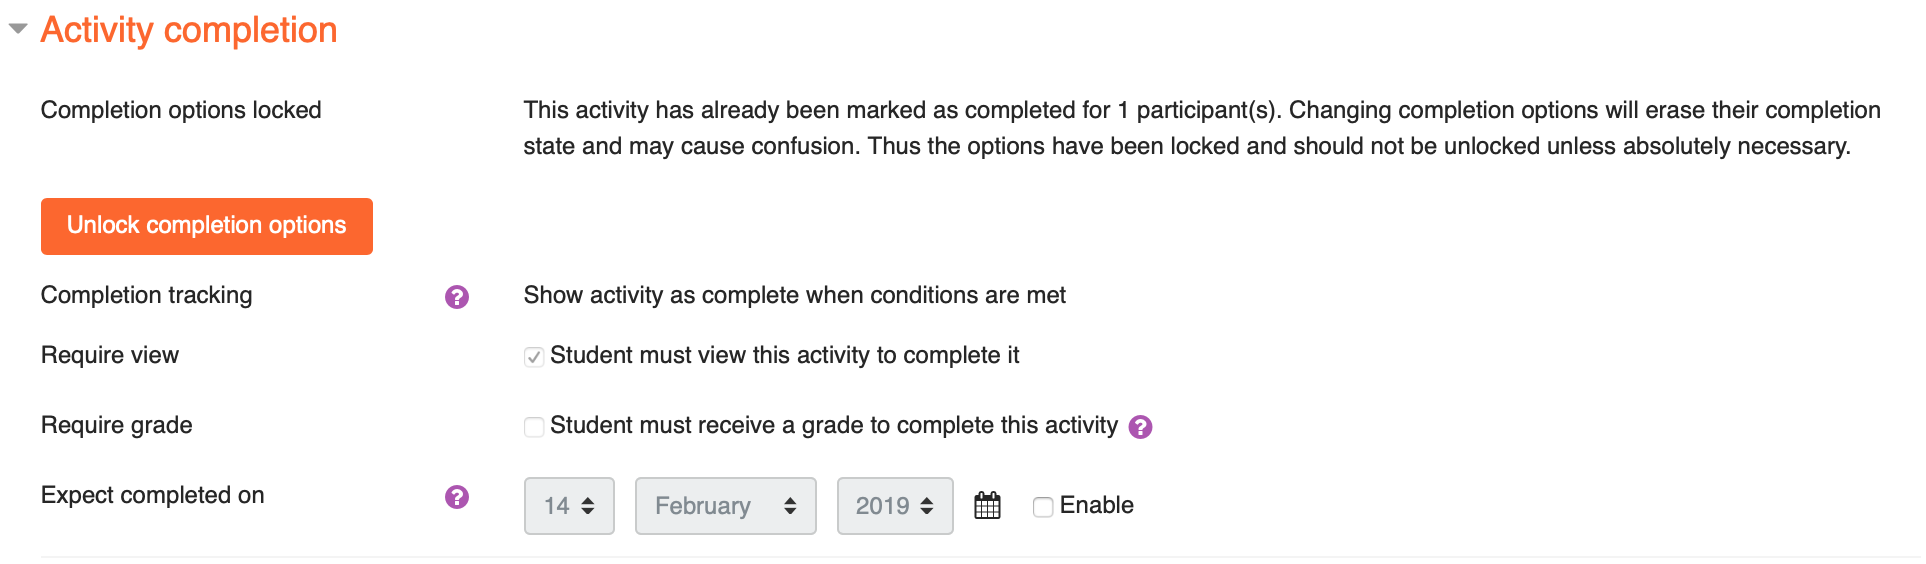Click the 'Completion tracking' field label

147,296
